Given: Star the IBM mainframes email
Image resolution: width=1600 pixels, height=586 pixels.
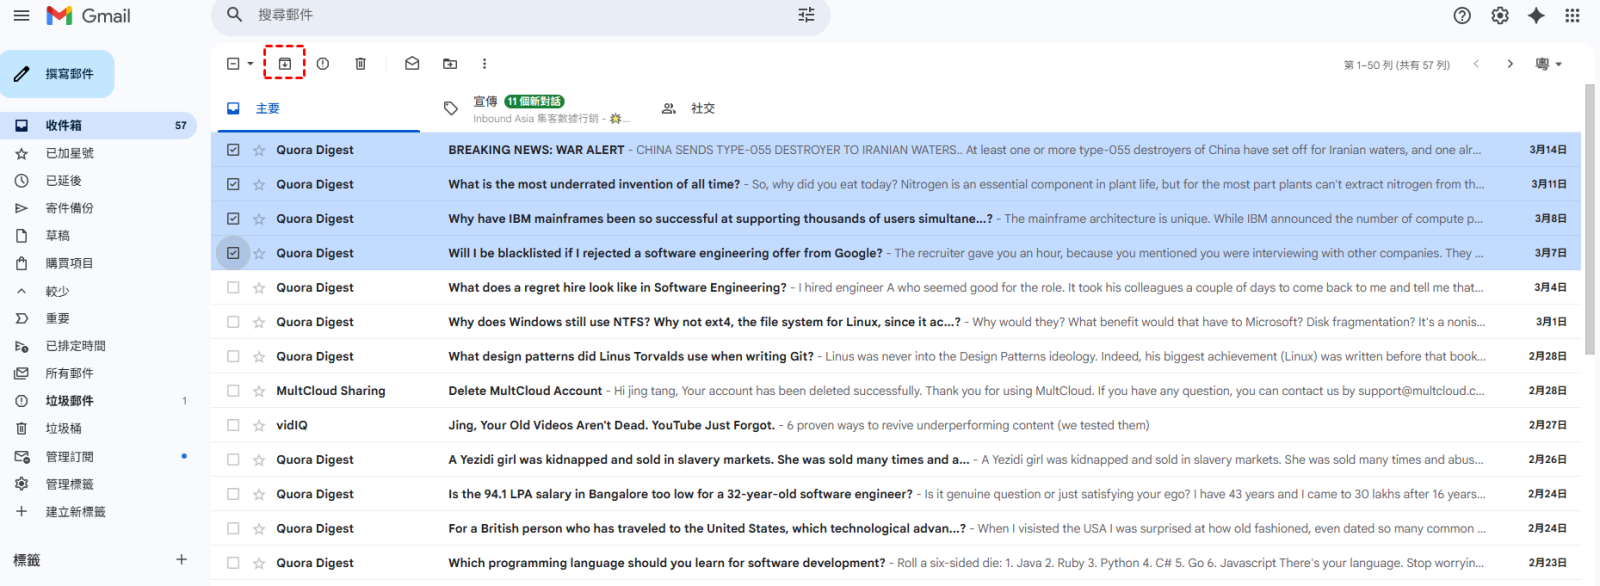Looking at the screenshot, I should pos(259,219).
